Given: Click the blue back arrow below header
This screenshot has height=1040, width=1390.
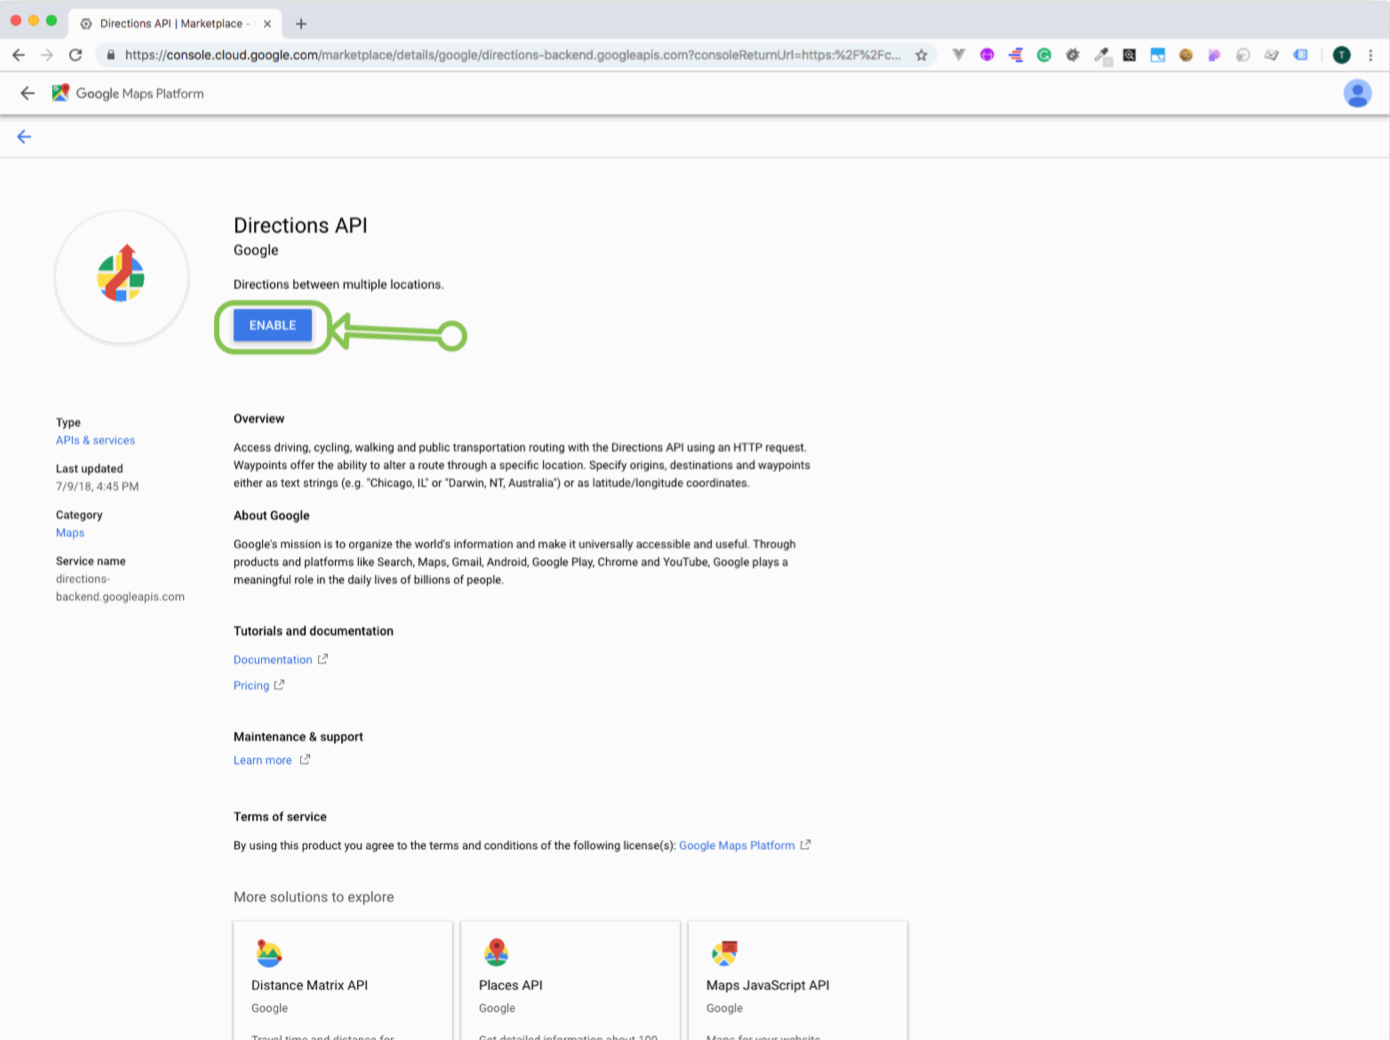Looking at the screenshot, I should coord(24,137).
